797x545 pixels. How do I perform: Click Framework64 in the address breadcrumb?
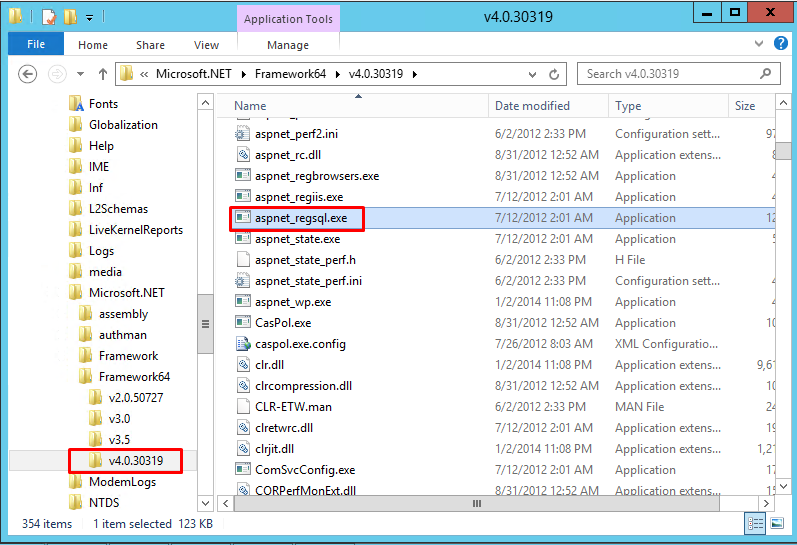click(x=290, y=74)
